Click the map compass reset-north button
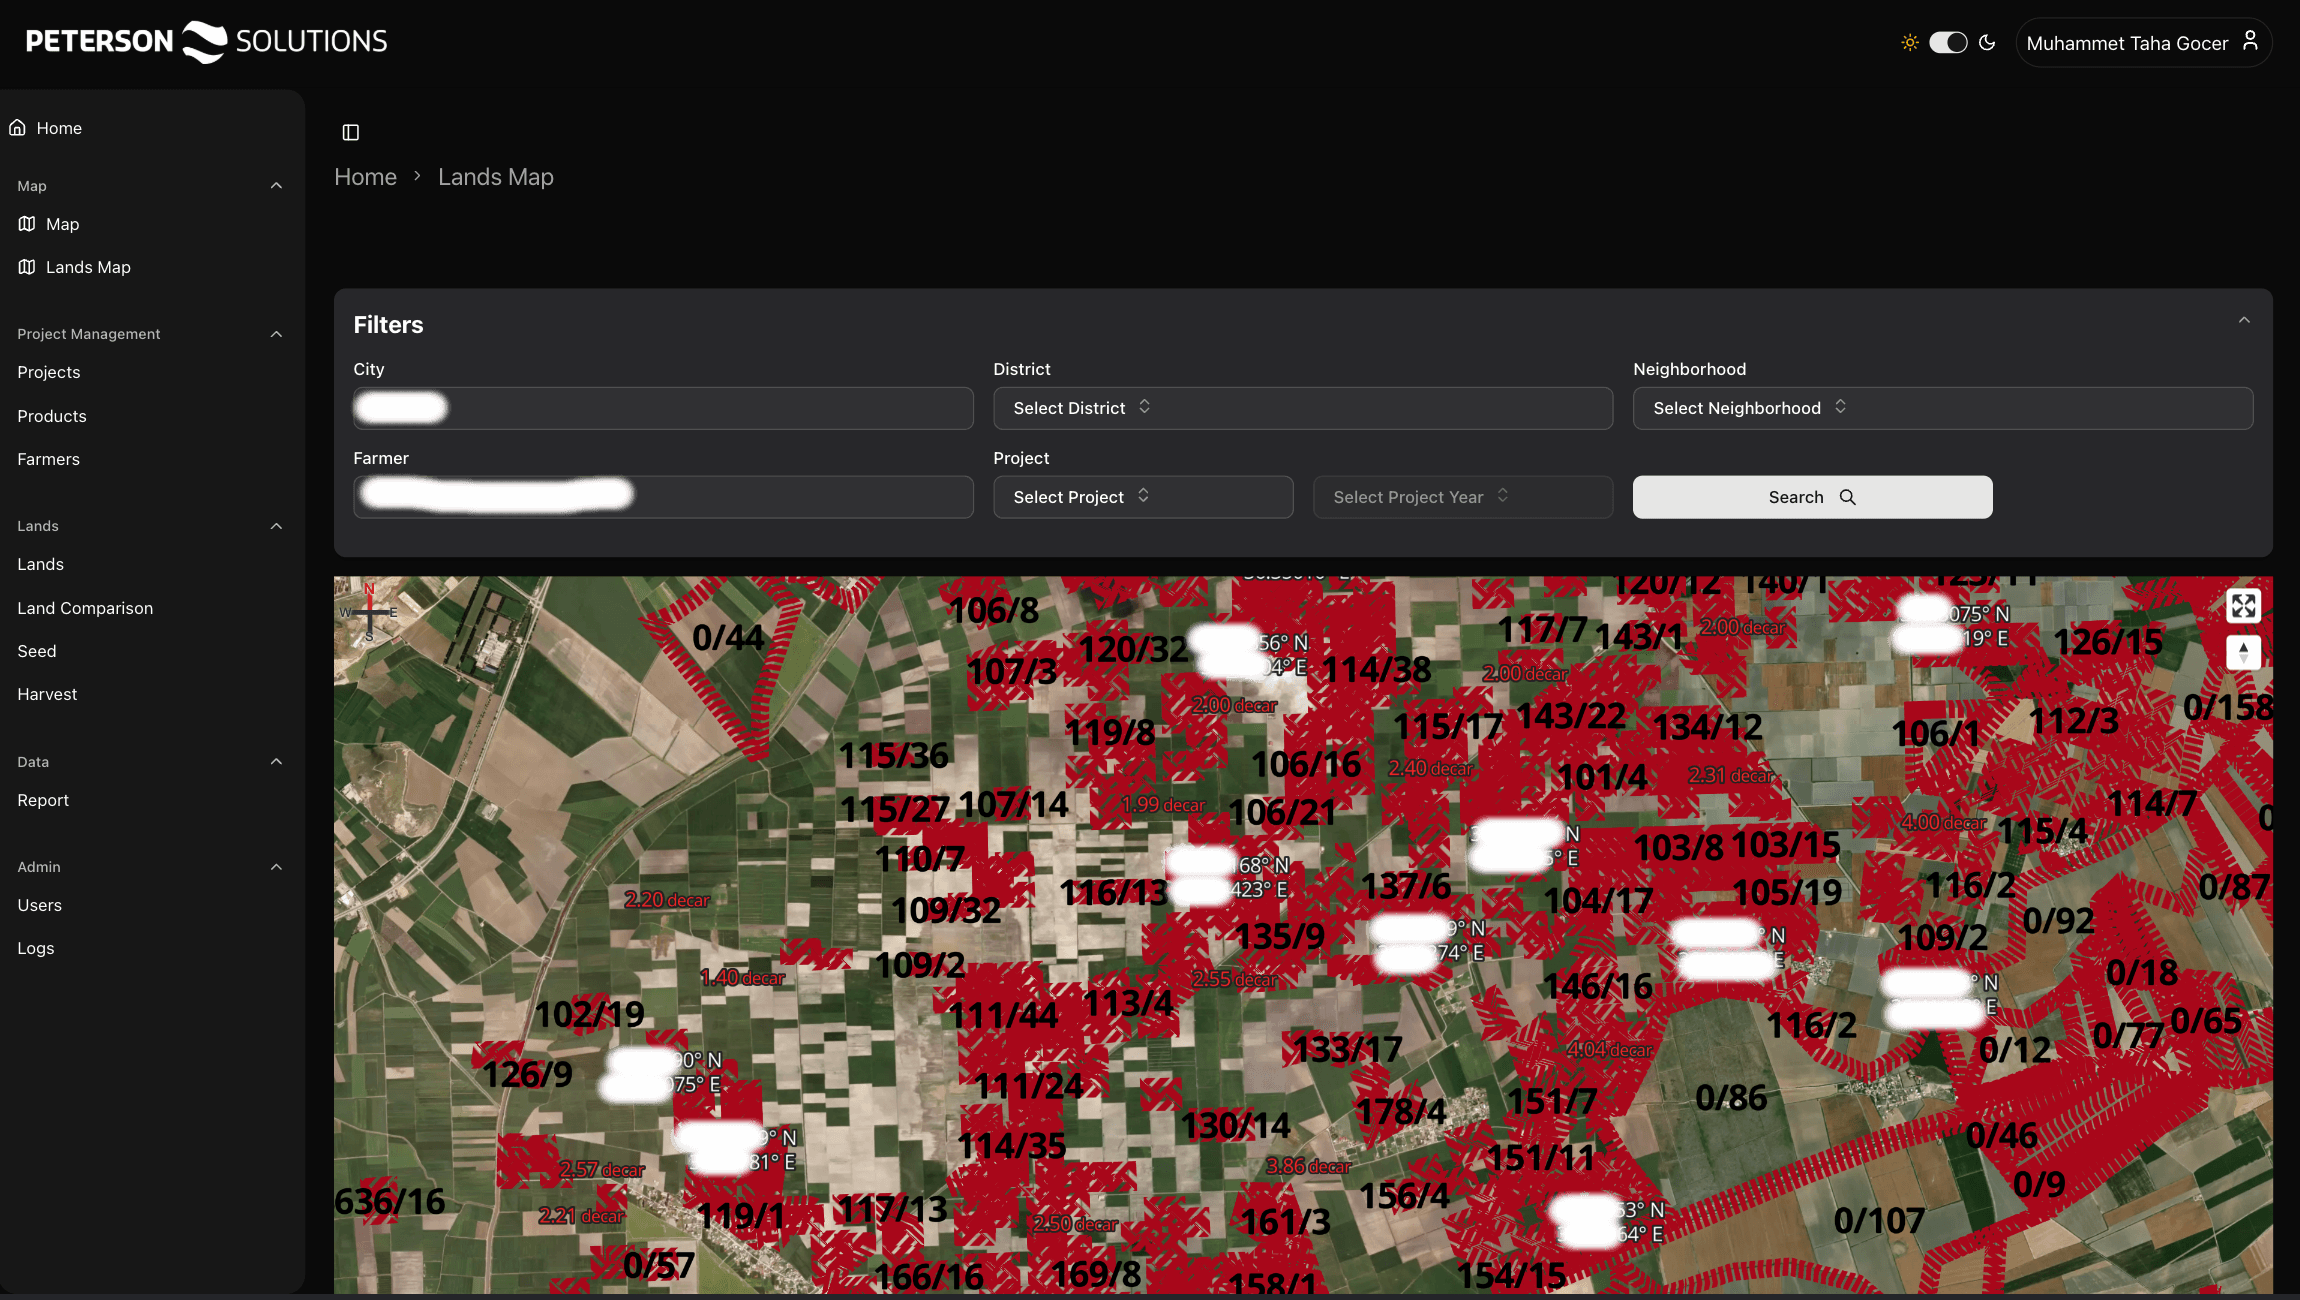The image size is (2300, 1300). tap(2243, 652)
